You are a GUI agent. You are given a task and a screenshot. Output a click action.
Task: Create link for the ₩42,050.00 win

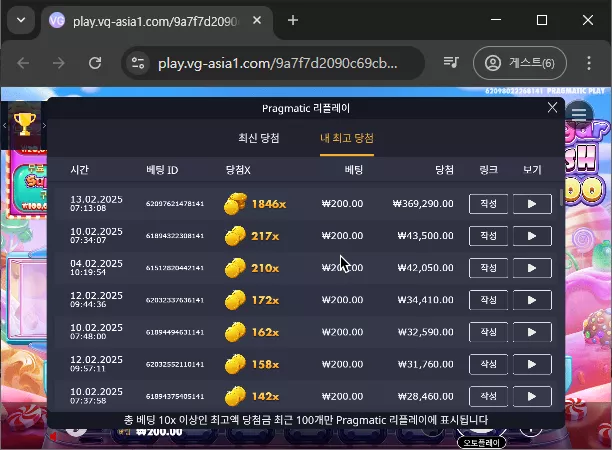(488, 268)
